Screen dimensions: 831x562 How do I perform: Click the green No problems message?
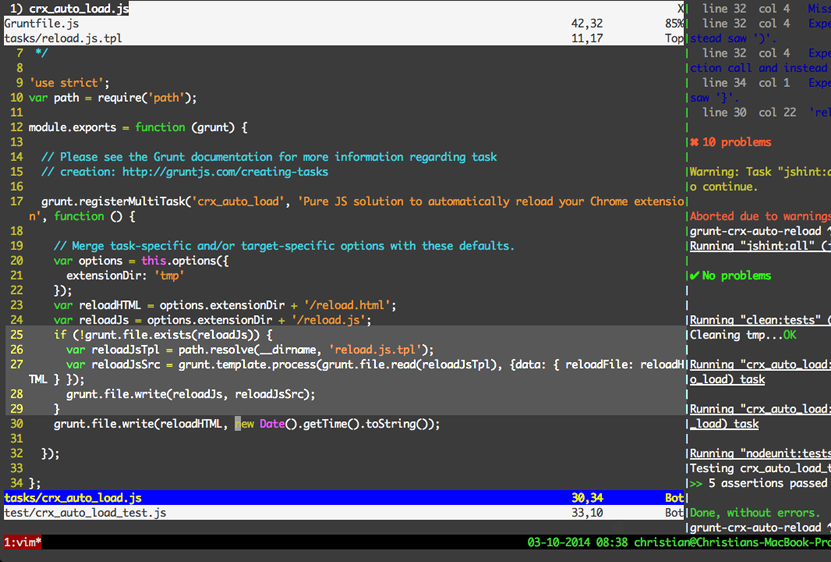tap(731, 276)
